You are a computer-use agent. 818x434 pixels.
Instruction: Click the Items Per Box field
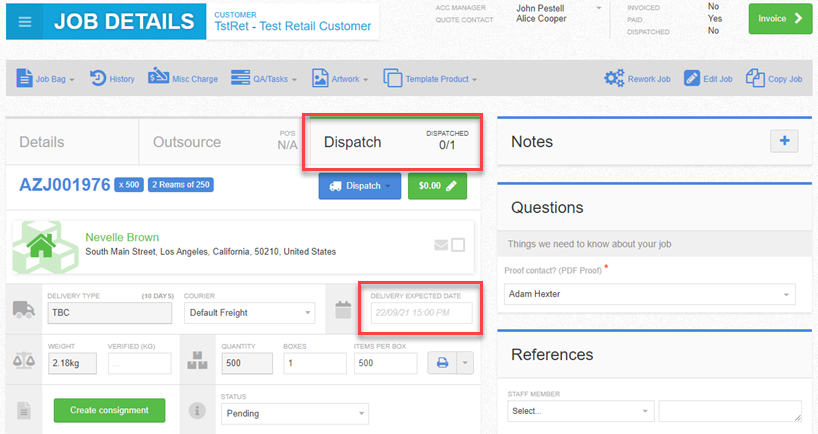point(386,363)
